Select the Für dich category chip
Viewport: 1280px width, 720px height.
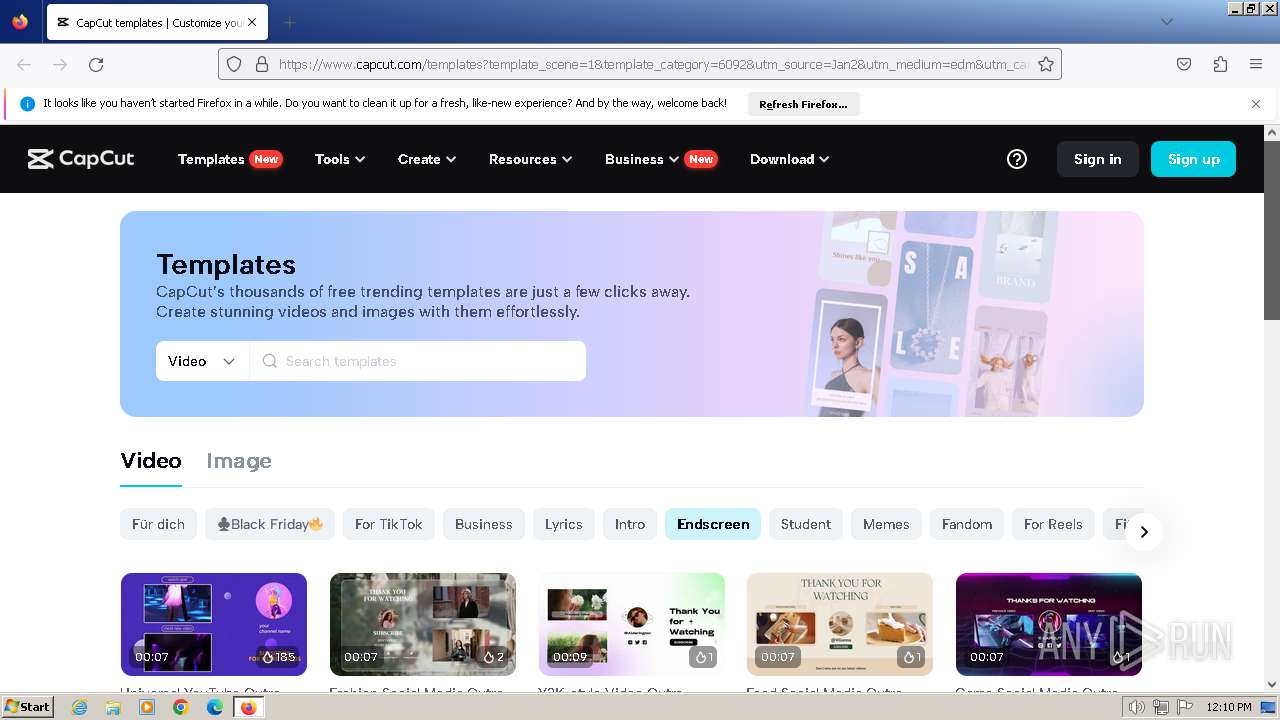tap(158, 524)
